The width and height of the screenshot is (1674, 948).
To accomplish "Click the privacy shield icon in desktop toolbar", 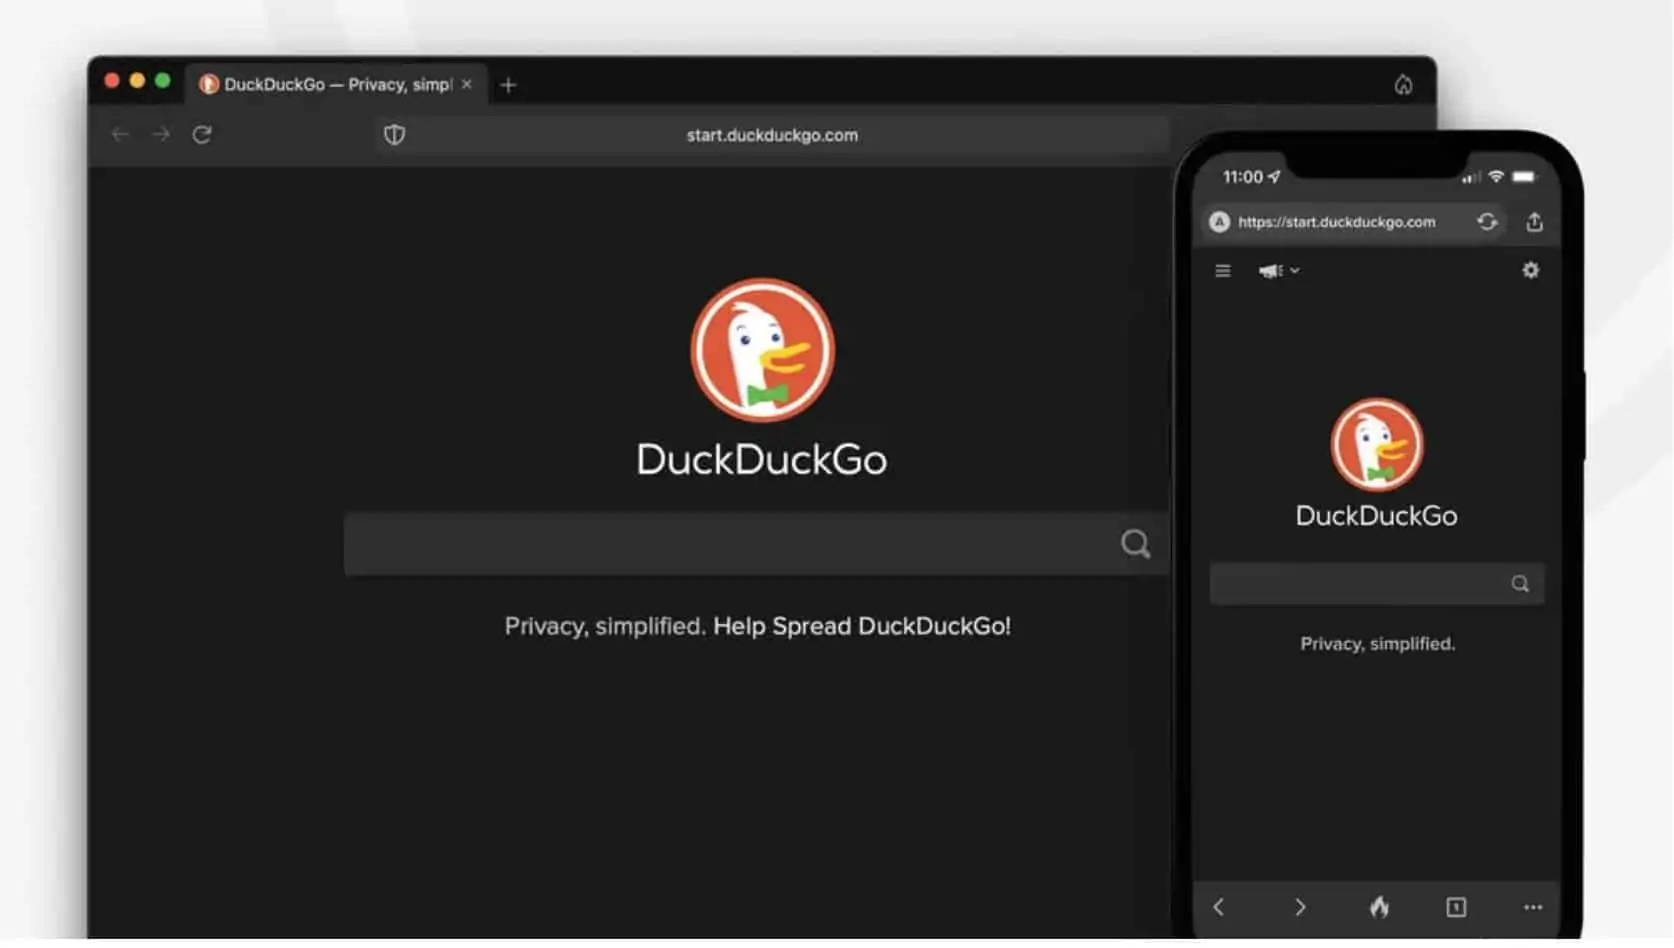I will tap(393, 135).
